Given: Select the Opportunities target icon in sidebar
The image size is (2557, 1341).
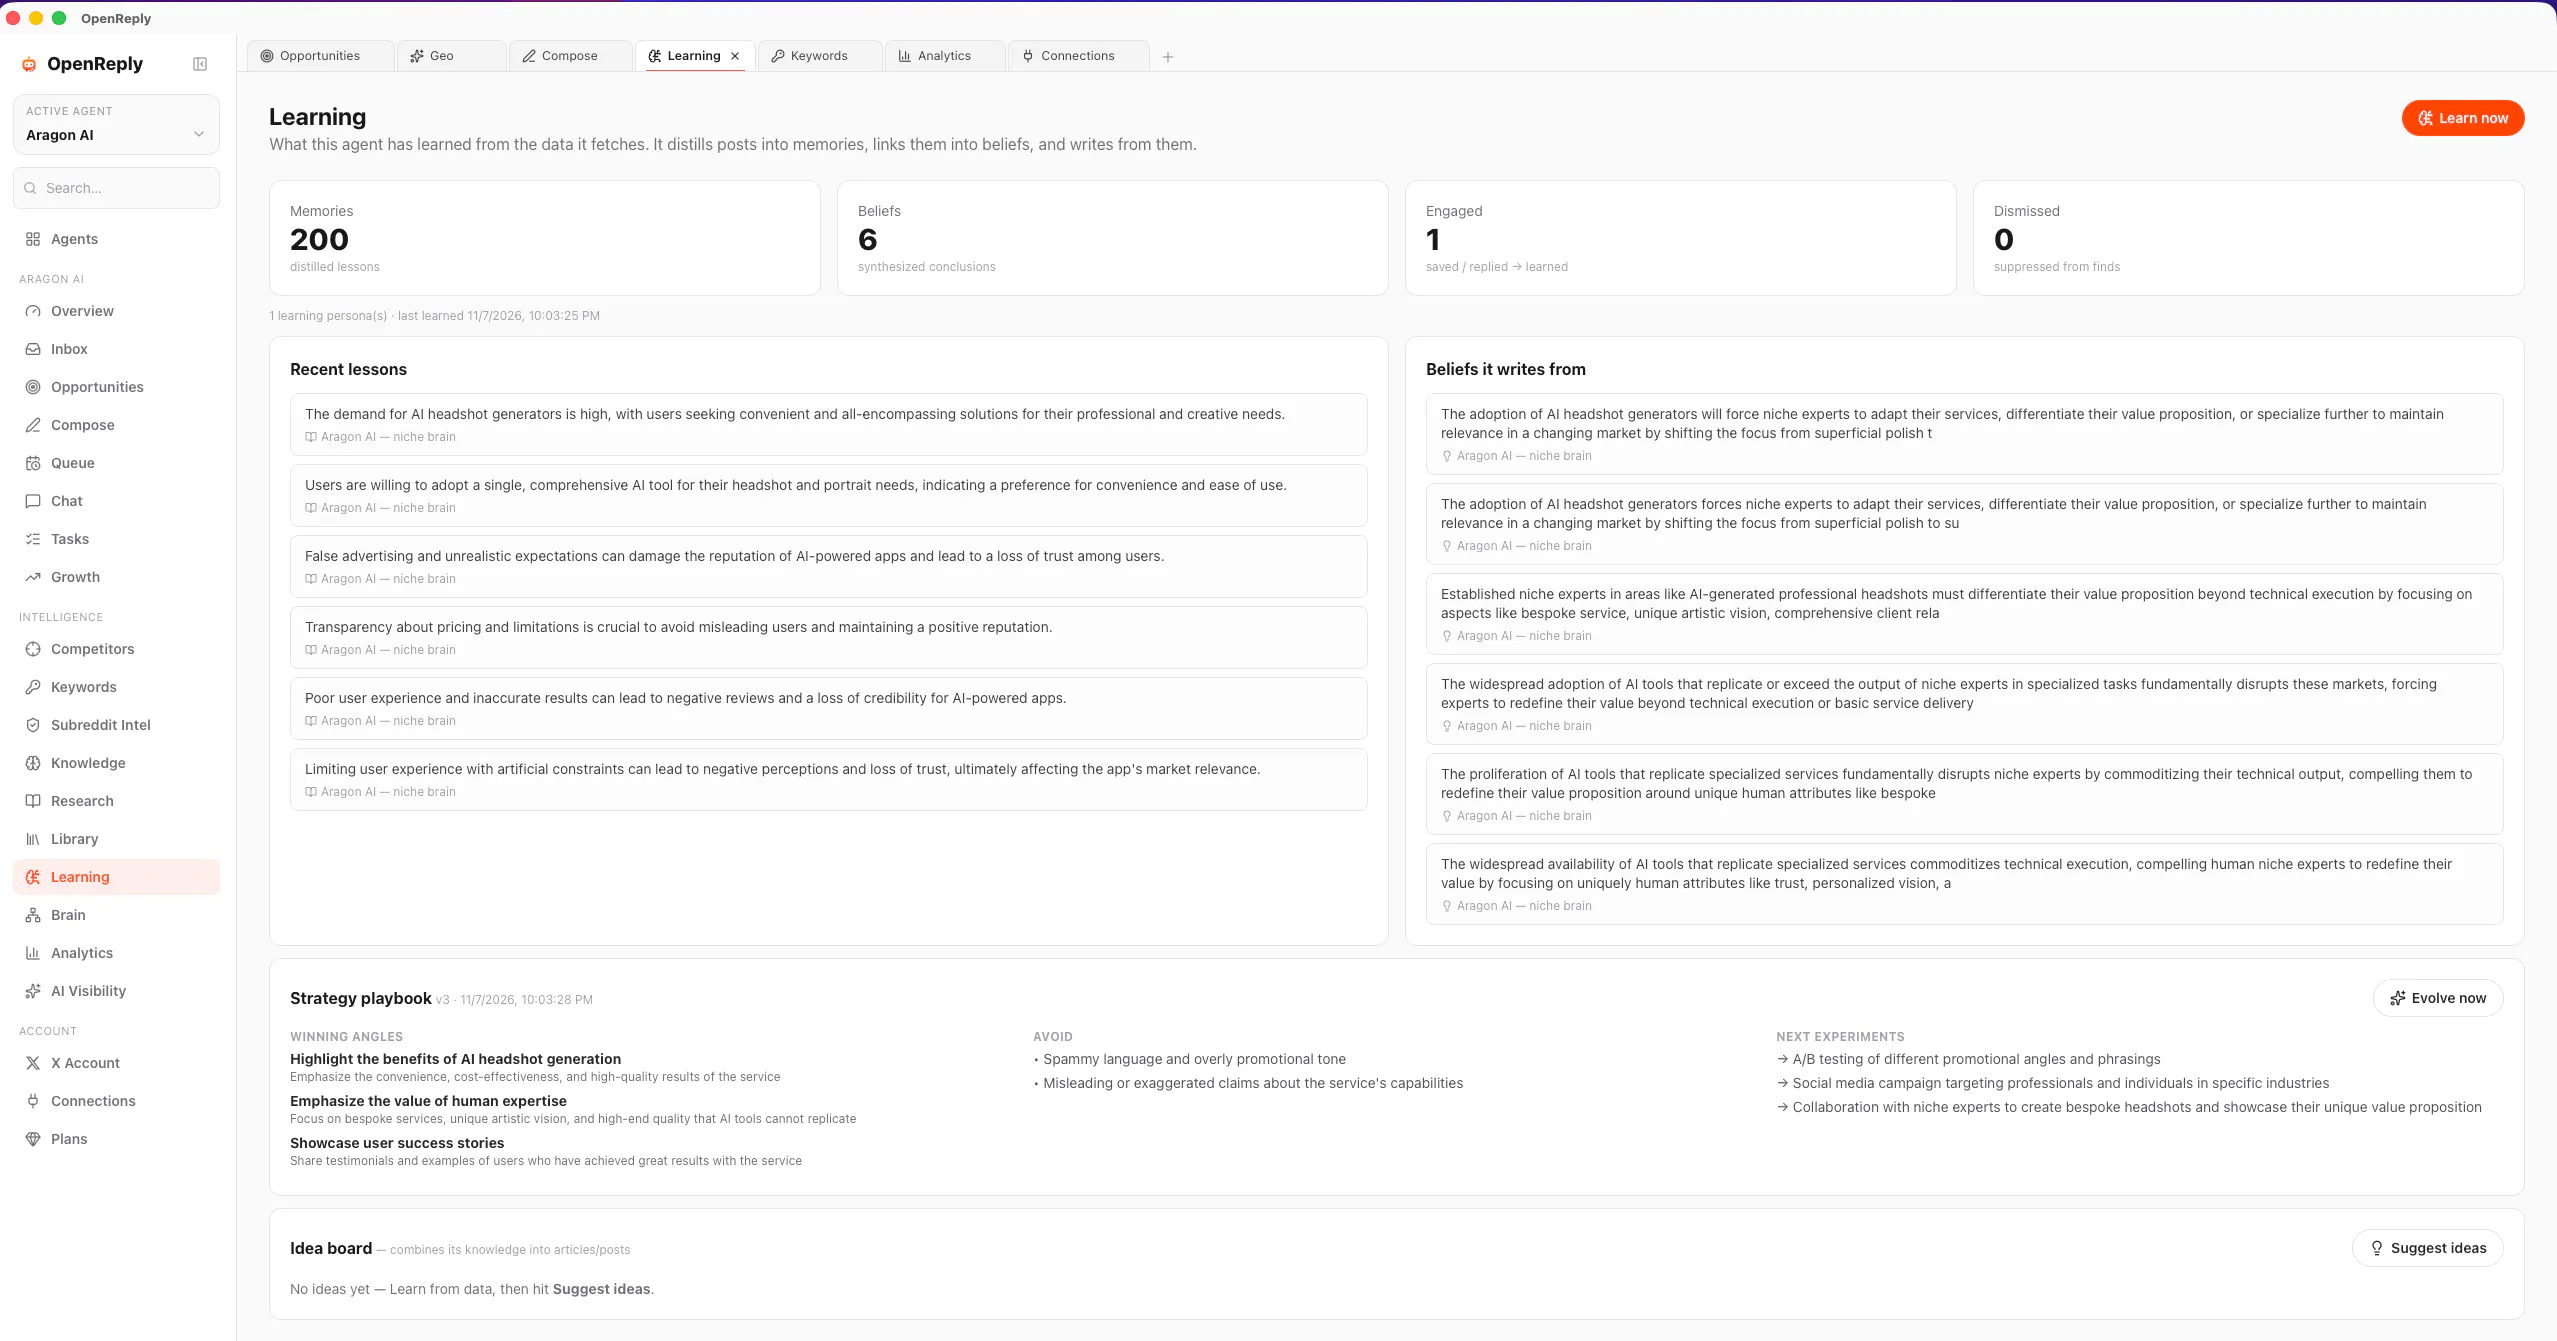Looking at the screenshot, I should pyautogui.click(x=33, y=387).
